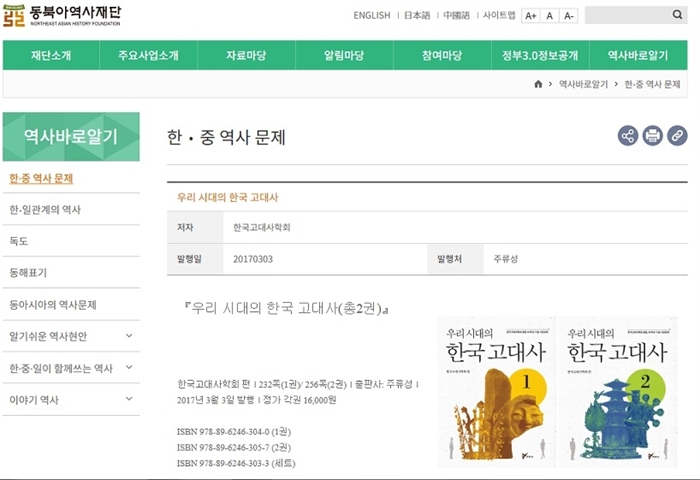Expand 알기쉬운 역사현안 submenu

click(129, 336)
